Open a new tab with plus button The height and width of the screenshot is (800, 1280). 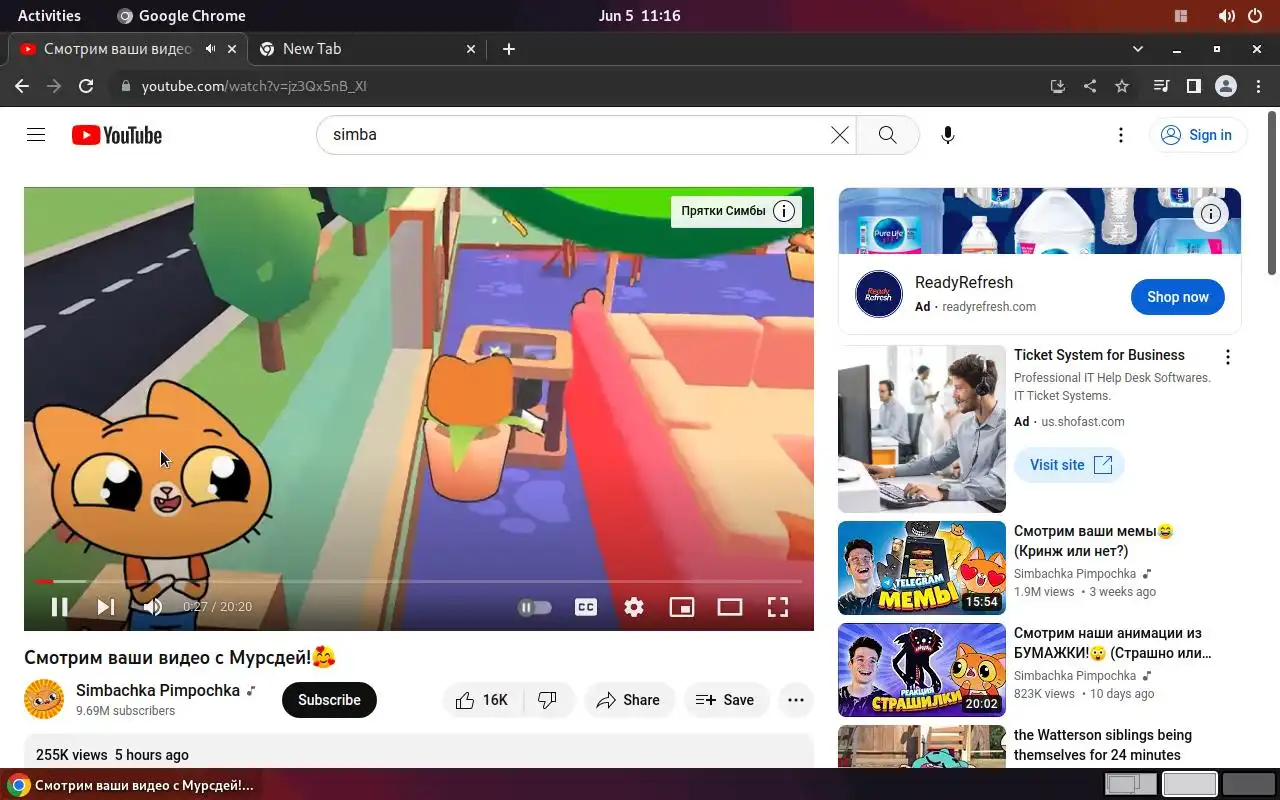click(x=509, y=49)
